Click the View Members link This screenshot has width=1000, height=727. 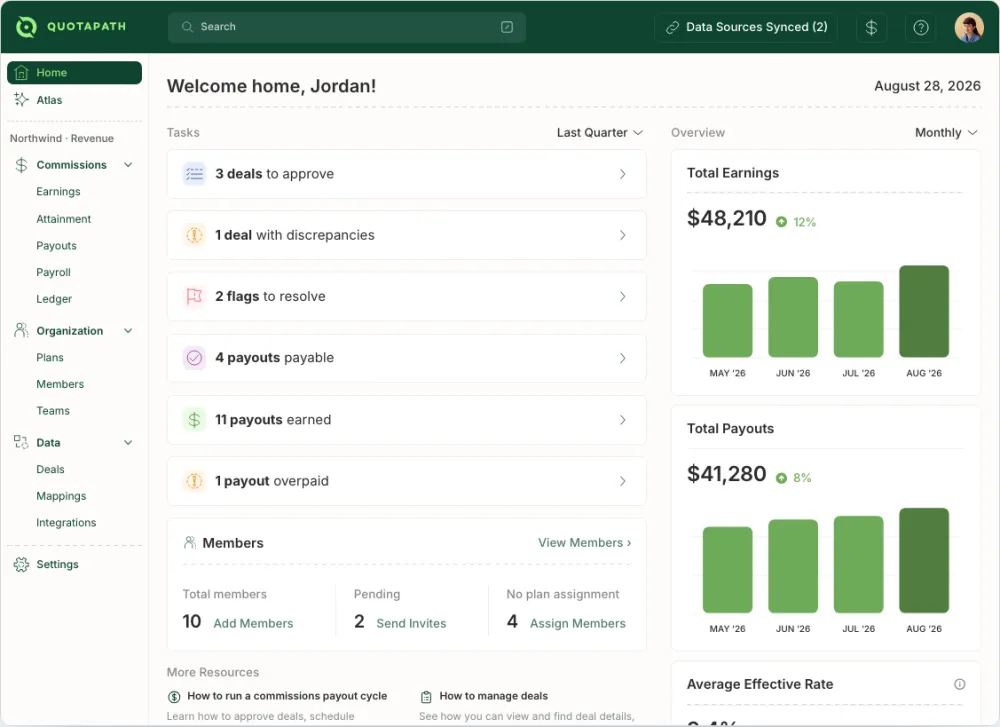point(584,543)
